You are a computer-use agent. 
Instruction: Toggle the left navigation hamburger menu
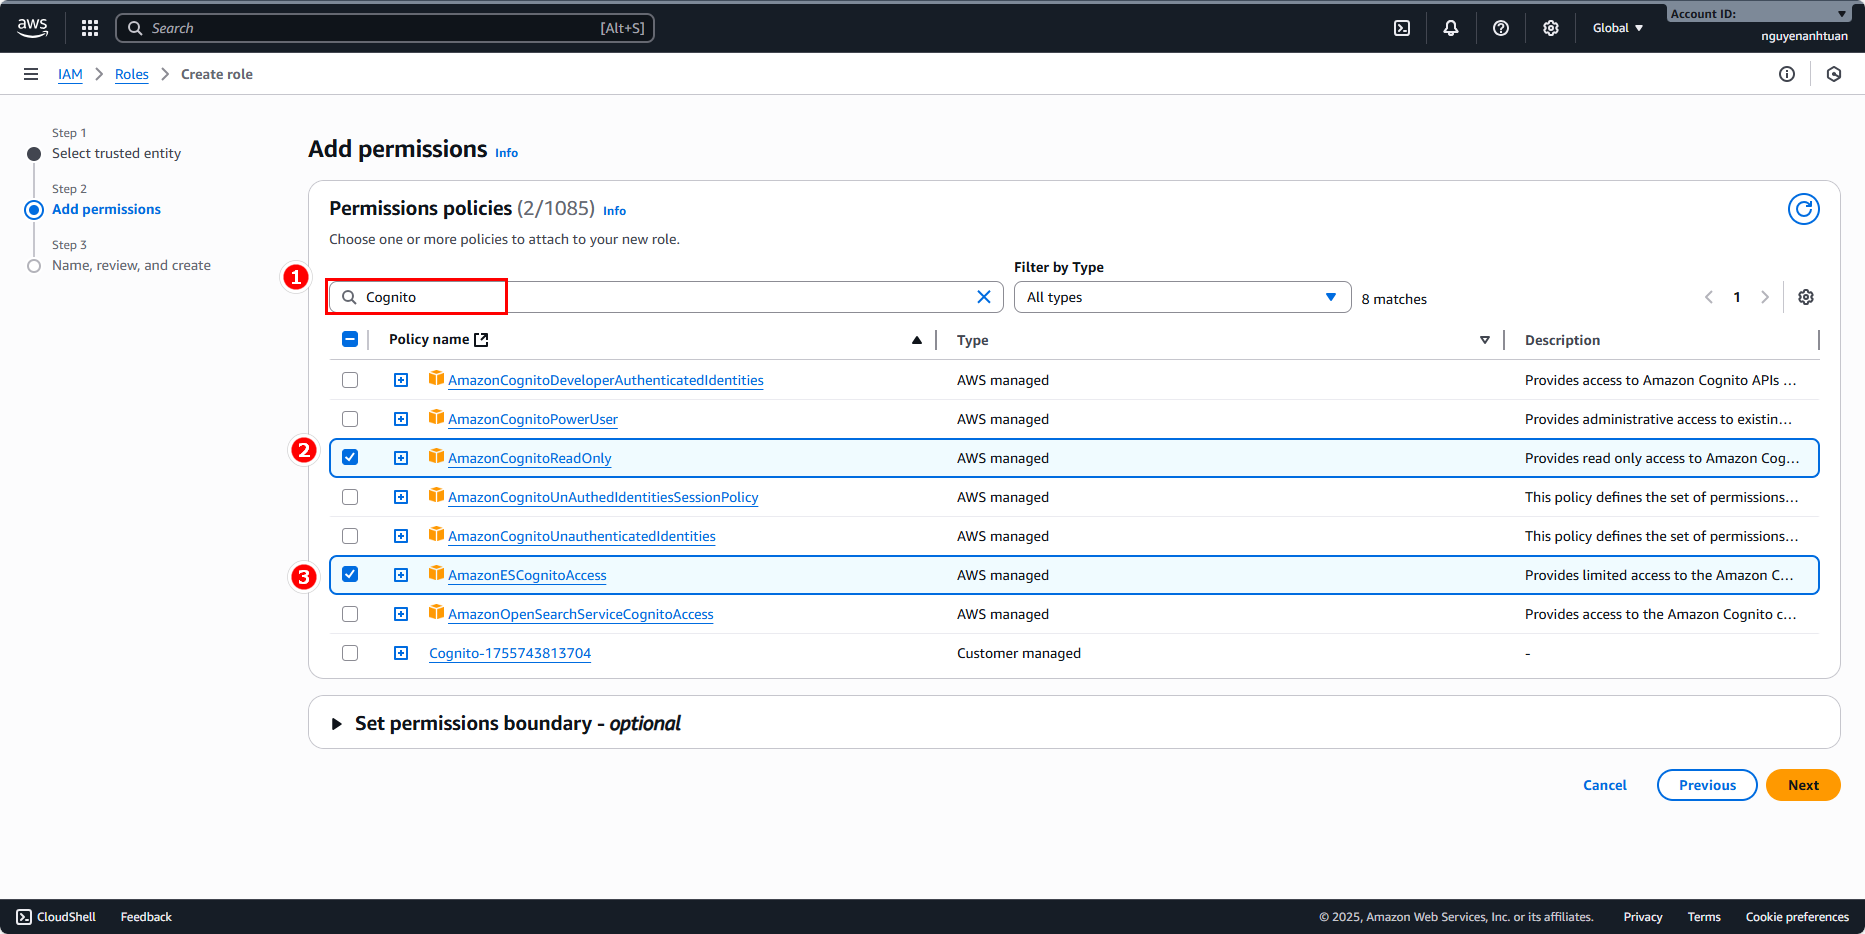coord(31,74)
